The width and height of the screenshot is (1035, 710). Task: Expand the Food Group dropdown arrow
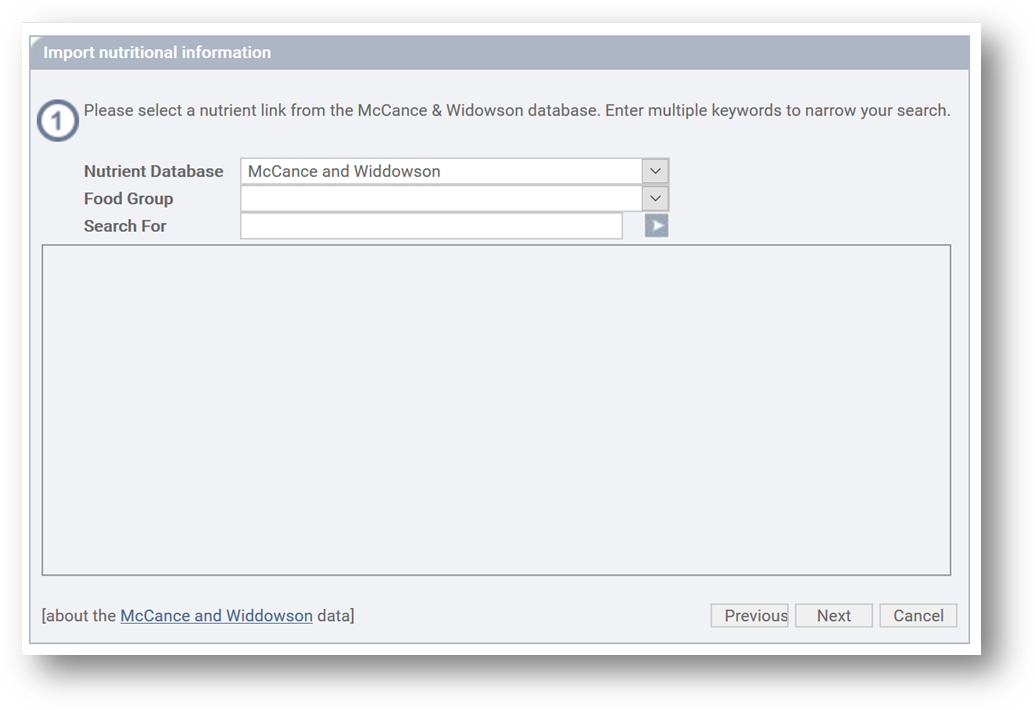[x=655, y=198]
